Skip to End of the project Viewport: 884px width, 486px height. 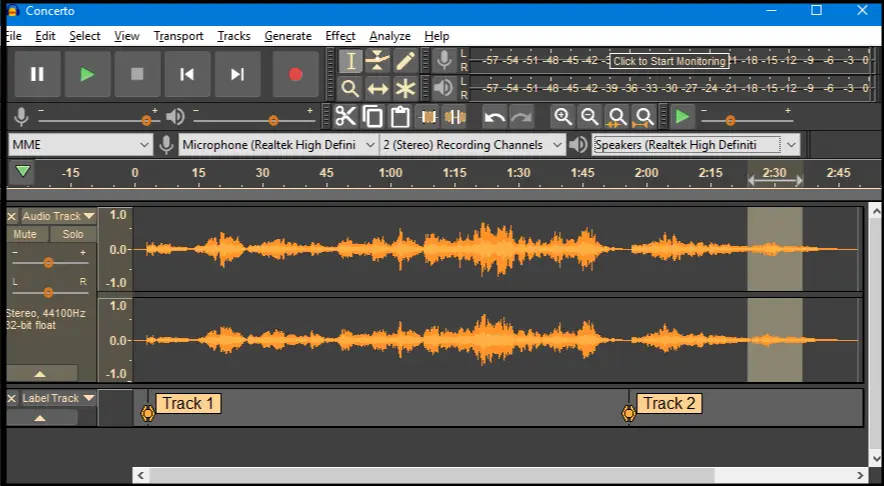(237, 74)
